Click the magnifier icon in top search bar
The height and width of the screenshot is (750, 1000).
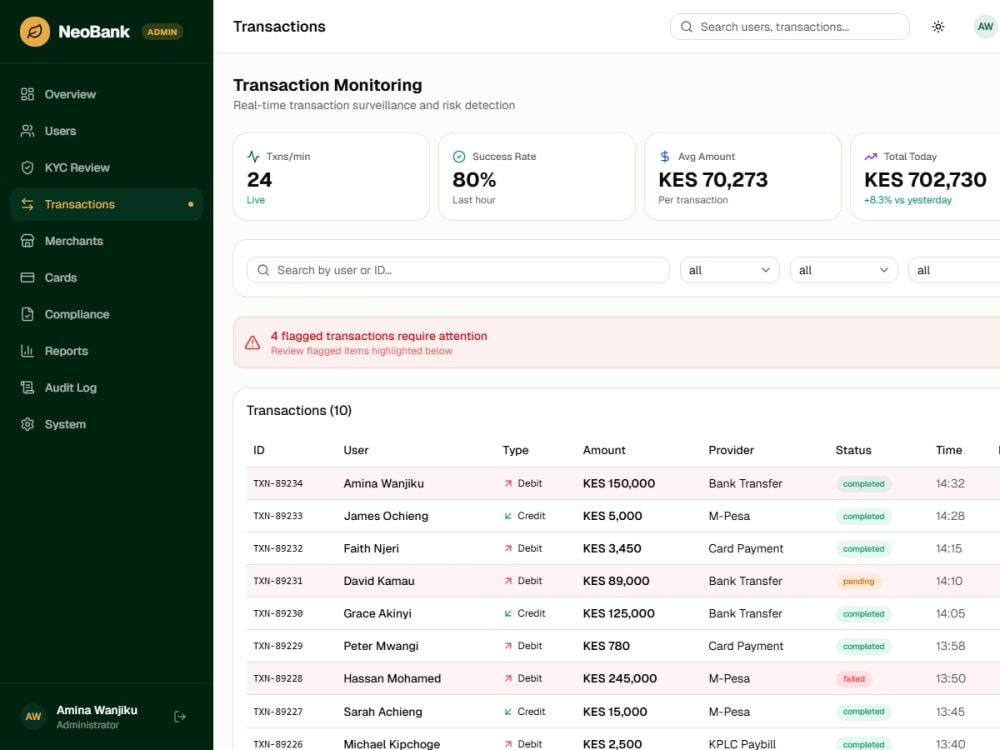pos(687,27)
